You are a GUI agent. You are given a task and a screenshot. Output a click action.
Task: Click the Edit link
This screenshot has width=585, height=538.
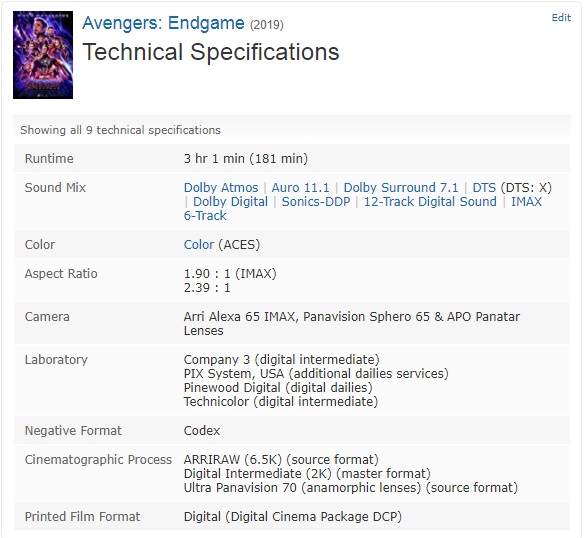click(x=561, y=18)
